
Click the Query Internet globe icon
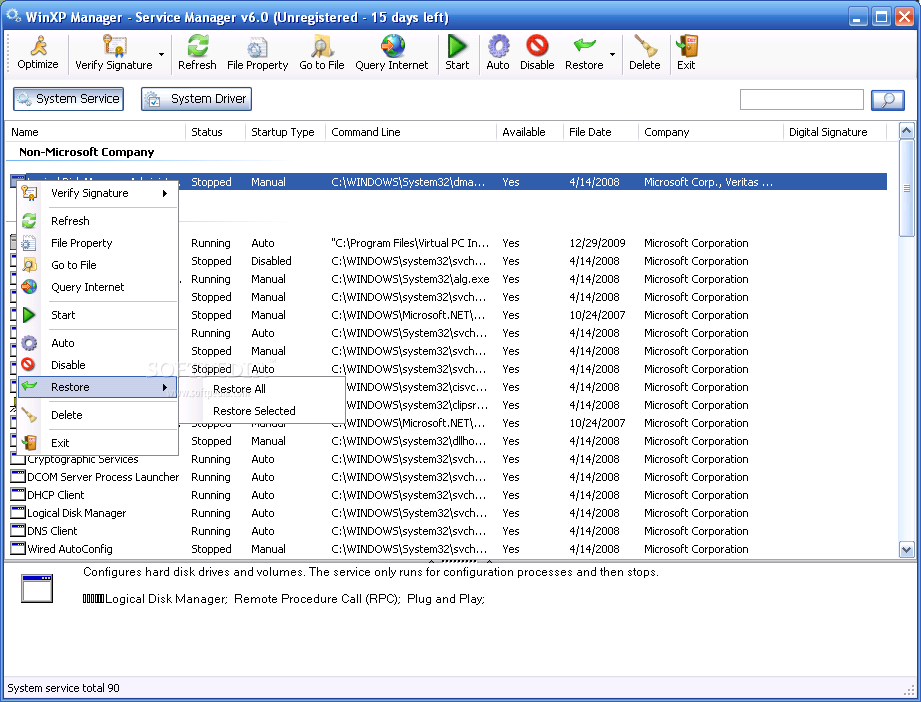point(392,45)
